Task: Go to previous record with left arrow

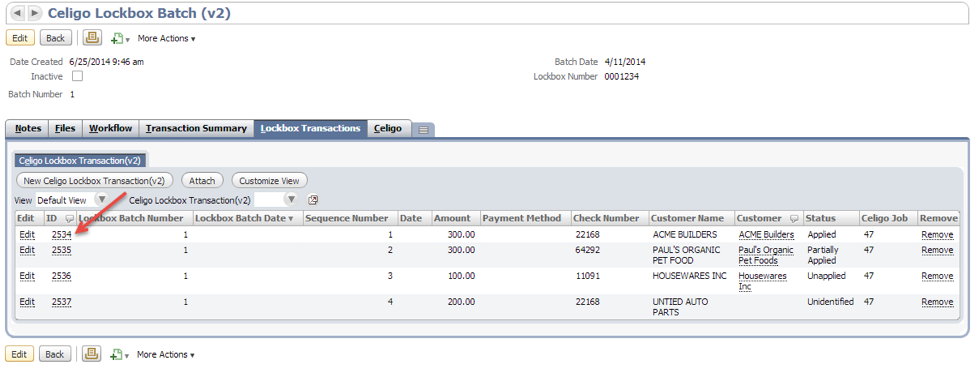Action: click(18, 13)
